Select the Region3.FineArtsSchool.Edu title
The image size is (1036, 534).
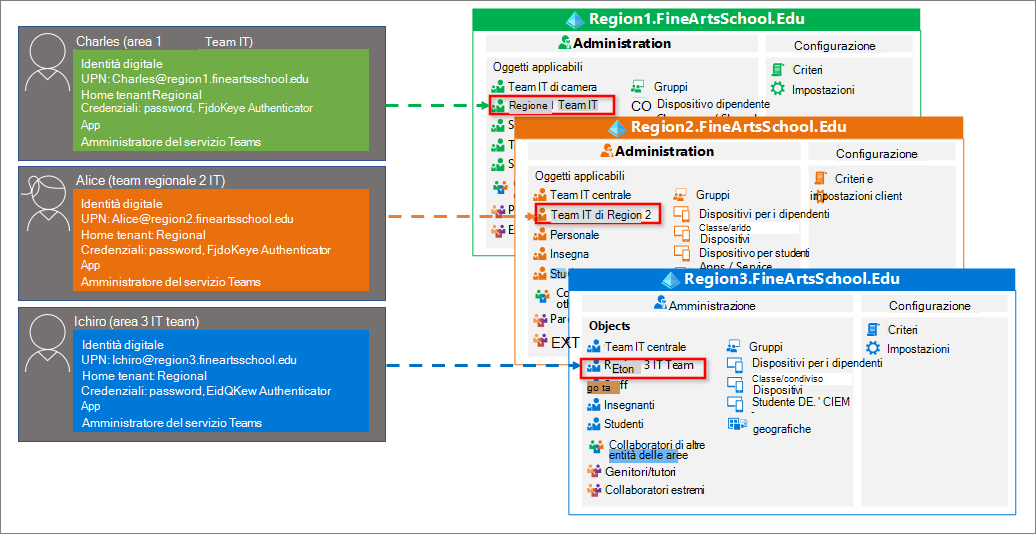pyautogui.click(x=792, y=278)
